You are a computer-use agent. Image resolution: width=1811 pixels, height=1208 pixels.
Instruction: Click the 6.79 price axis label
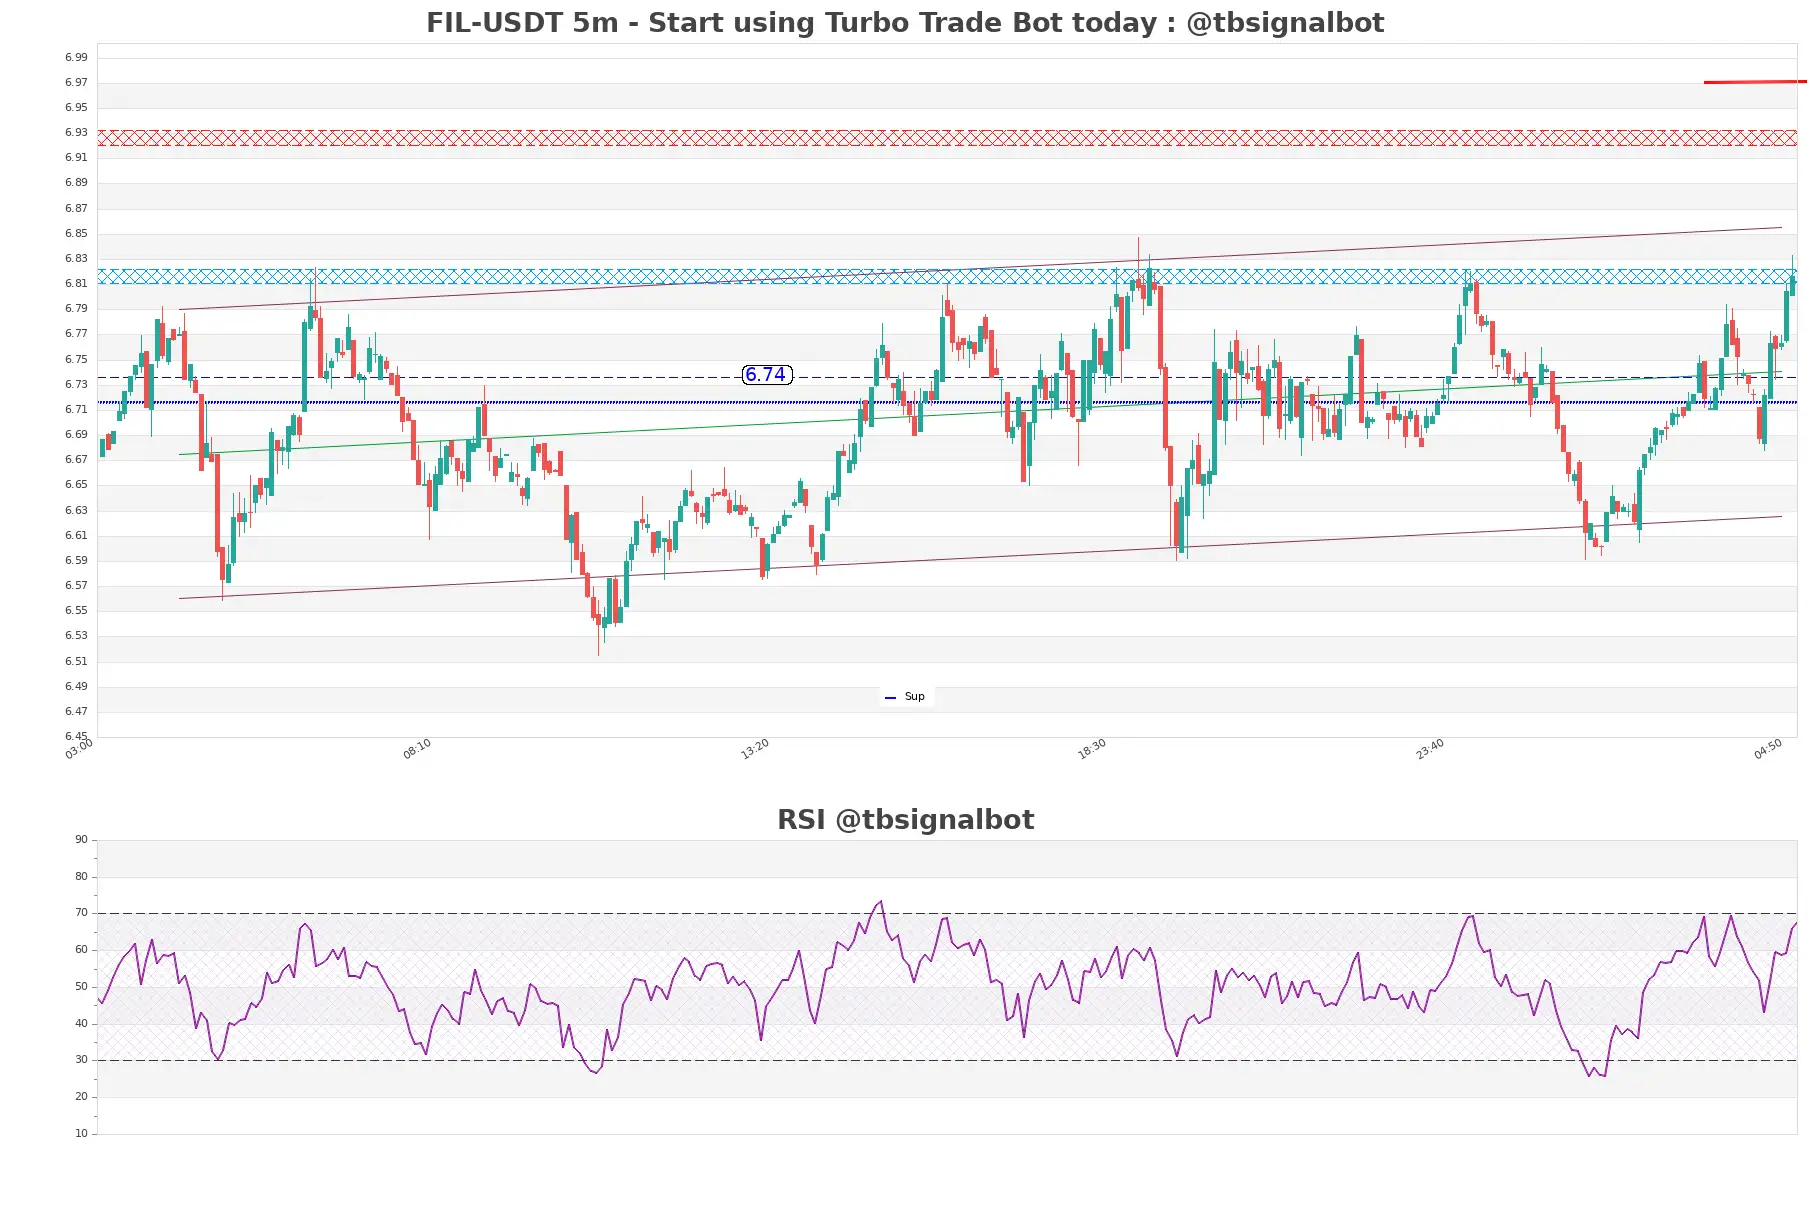tap(76, 309)
